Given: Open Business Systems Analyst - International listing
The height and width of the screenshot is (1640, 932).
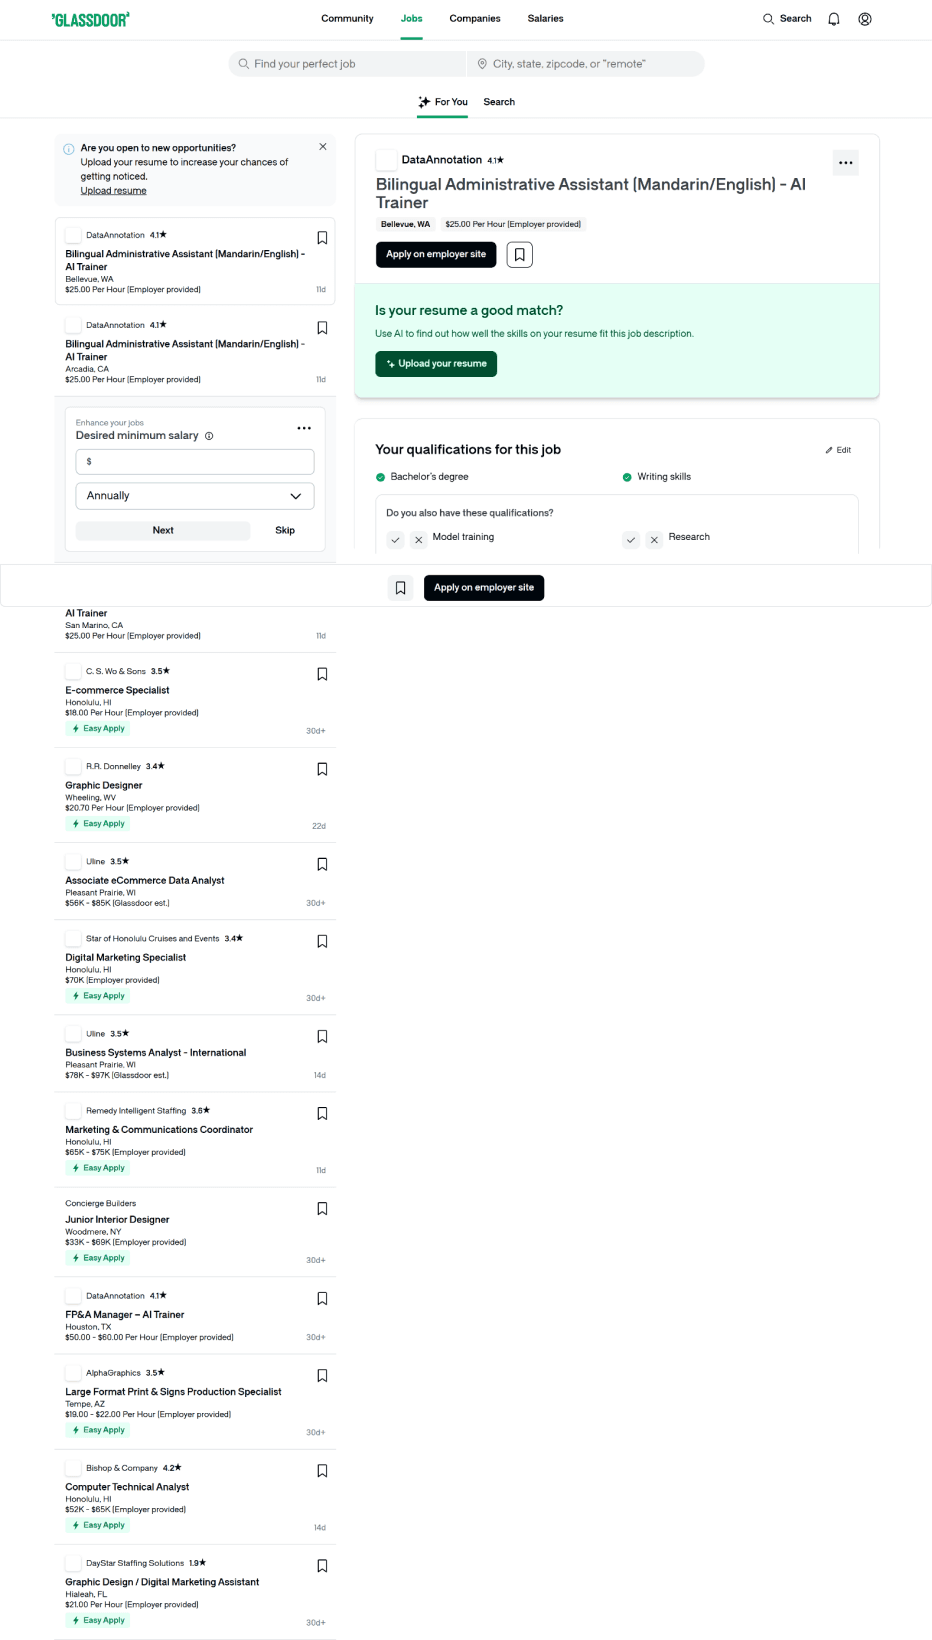Looking at the screenshot, I should click(156, 1053).
